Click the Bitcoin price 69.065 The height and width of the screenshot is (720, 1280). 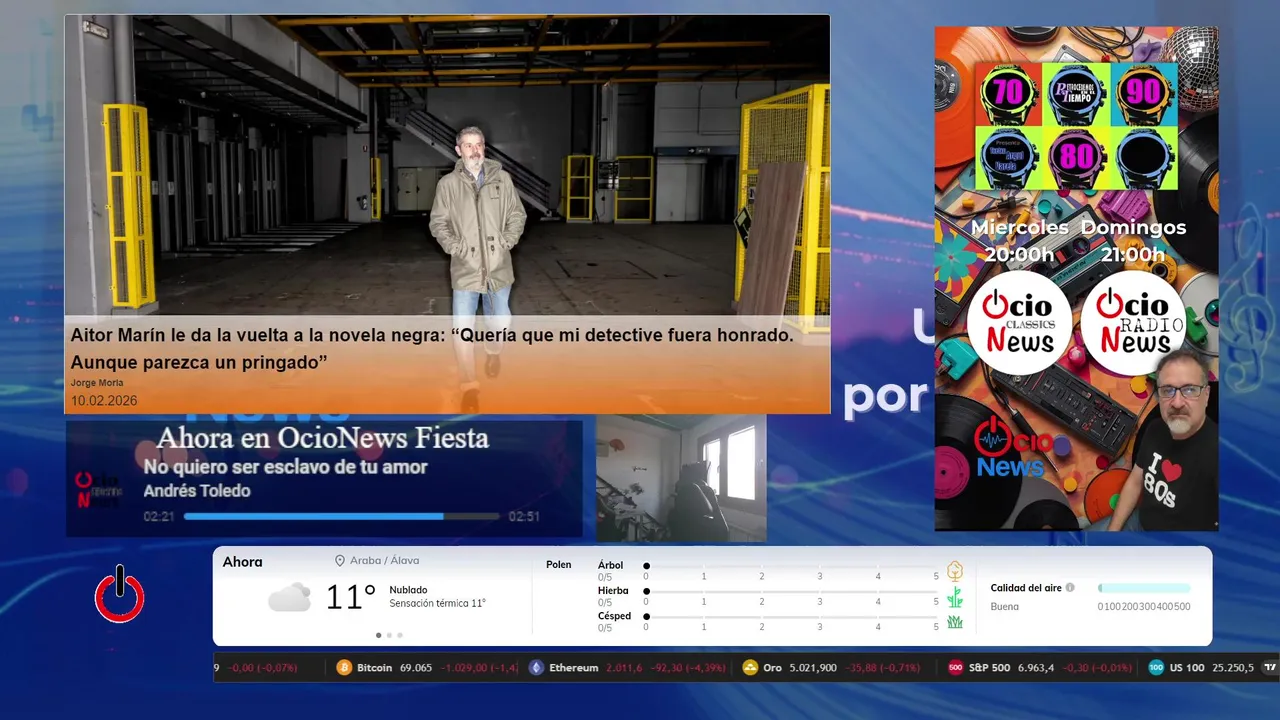click(416, 667)
